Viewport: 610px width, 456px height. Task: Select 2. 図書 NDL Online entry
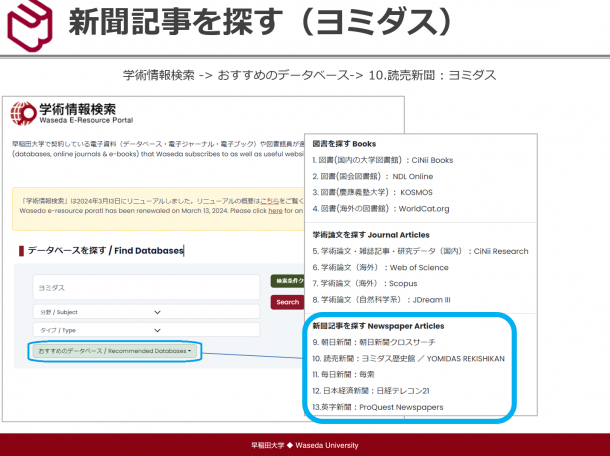pos(373,177)
